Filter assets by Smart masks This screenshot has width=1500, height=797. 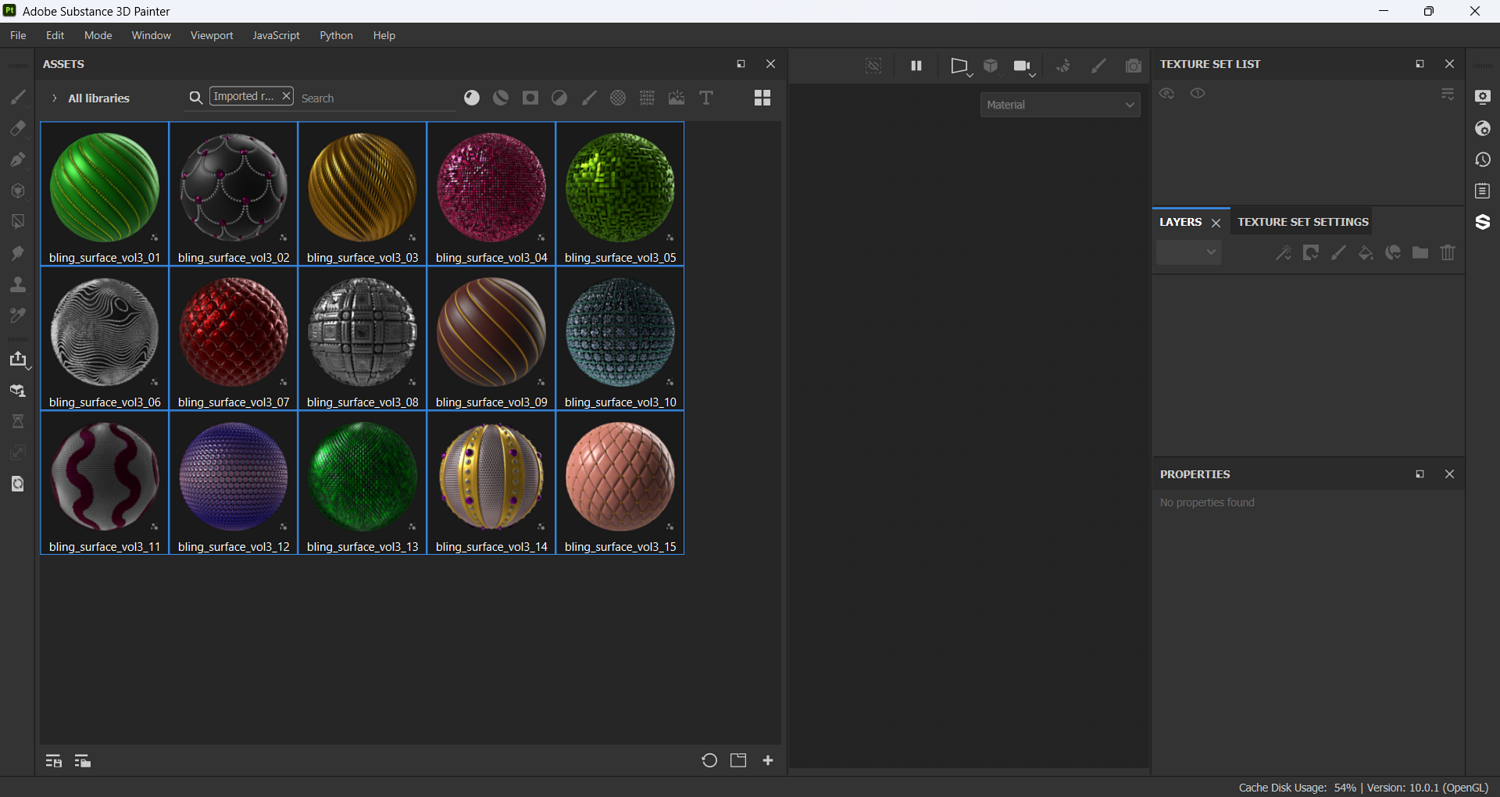coord(530,97)
